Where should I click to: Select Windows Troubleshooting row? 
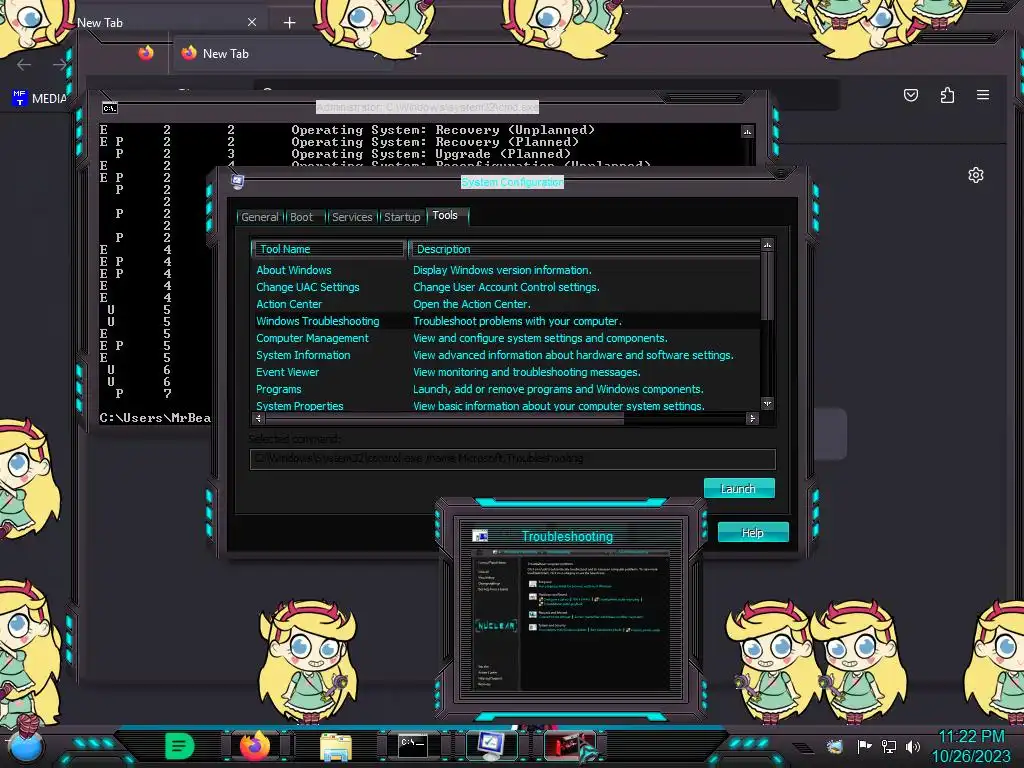[x=506, y=321]
